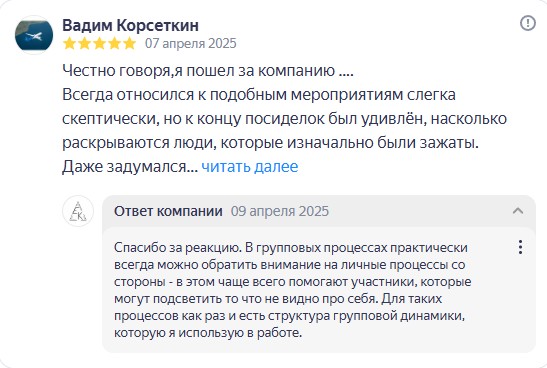Click the first rating star
547x368 pixels.
(x=70, y=44)
